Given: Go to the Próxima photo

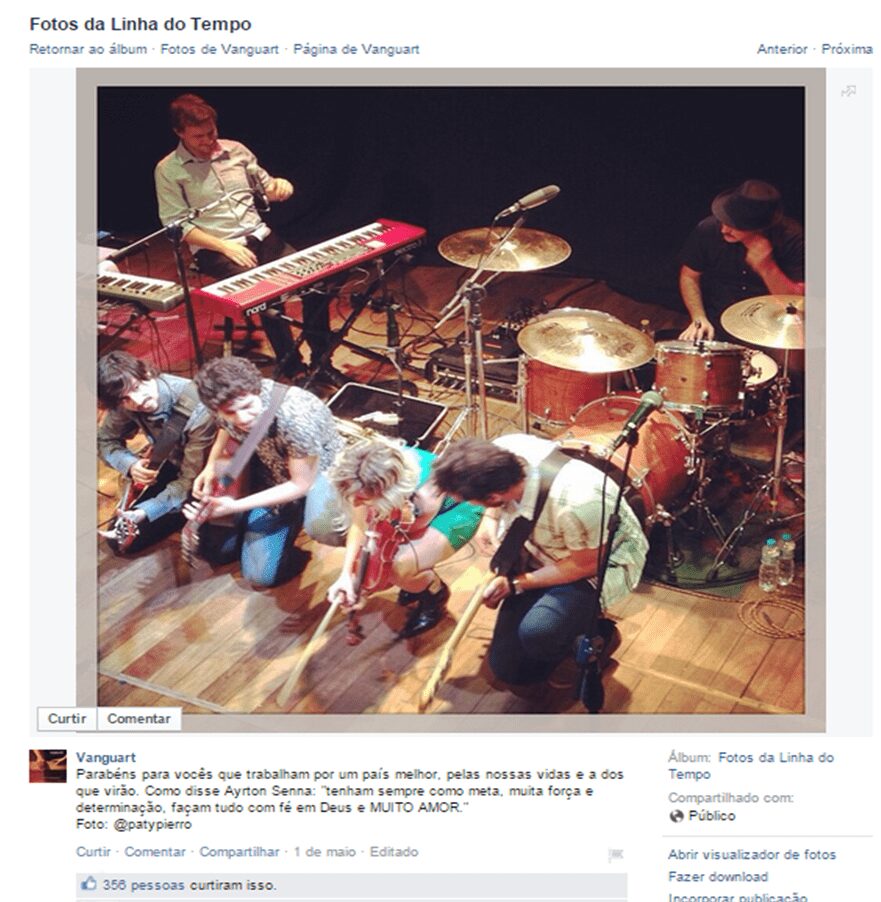Looking at the screenshot, I should [x=847, y=49].
